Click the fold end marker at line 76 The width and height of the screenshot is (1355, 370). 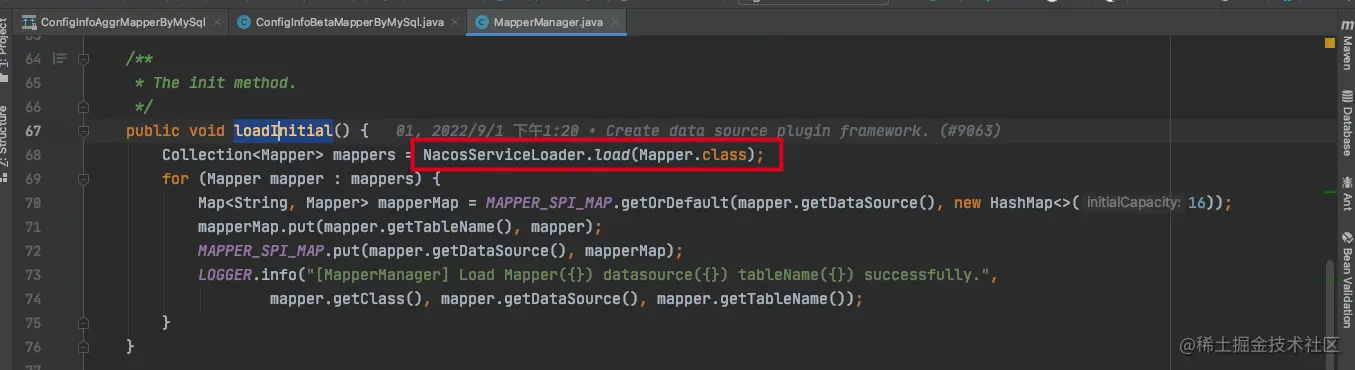[x=83, y=346]
